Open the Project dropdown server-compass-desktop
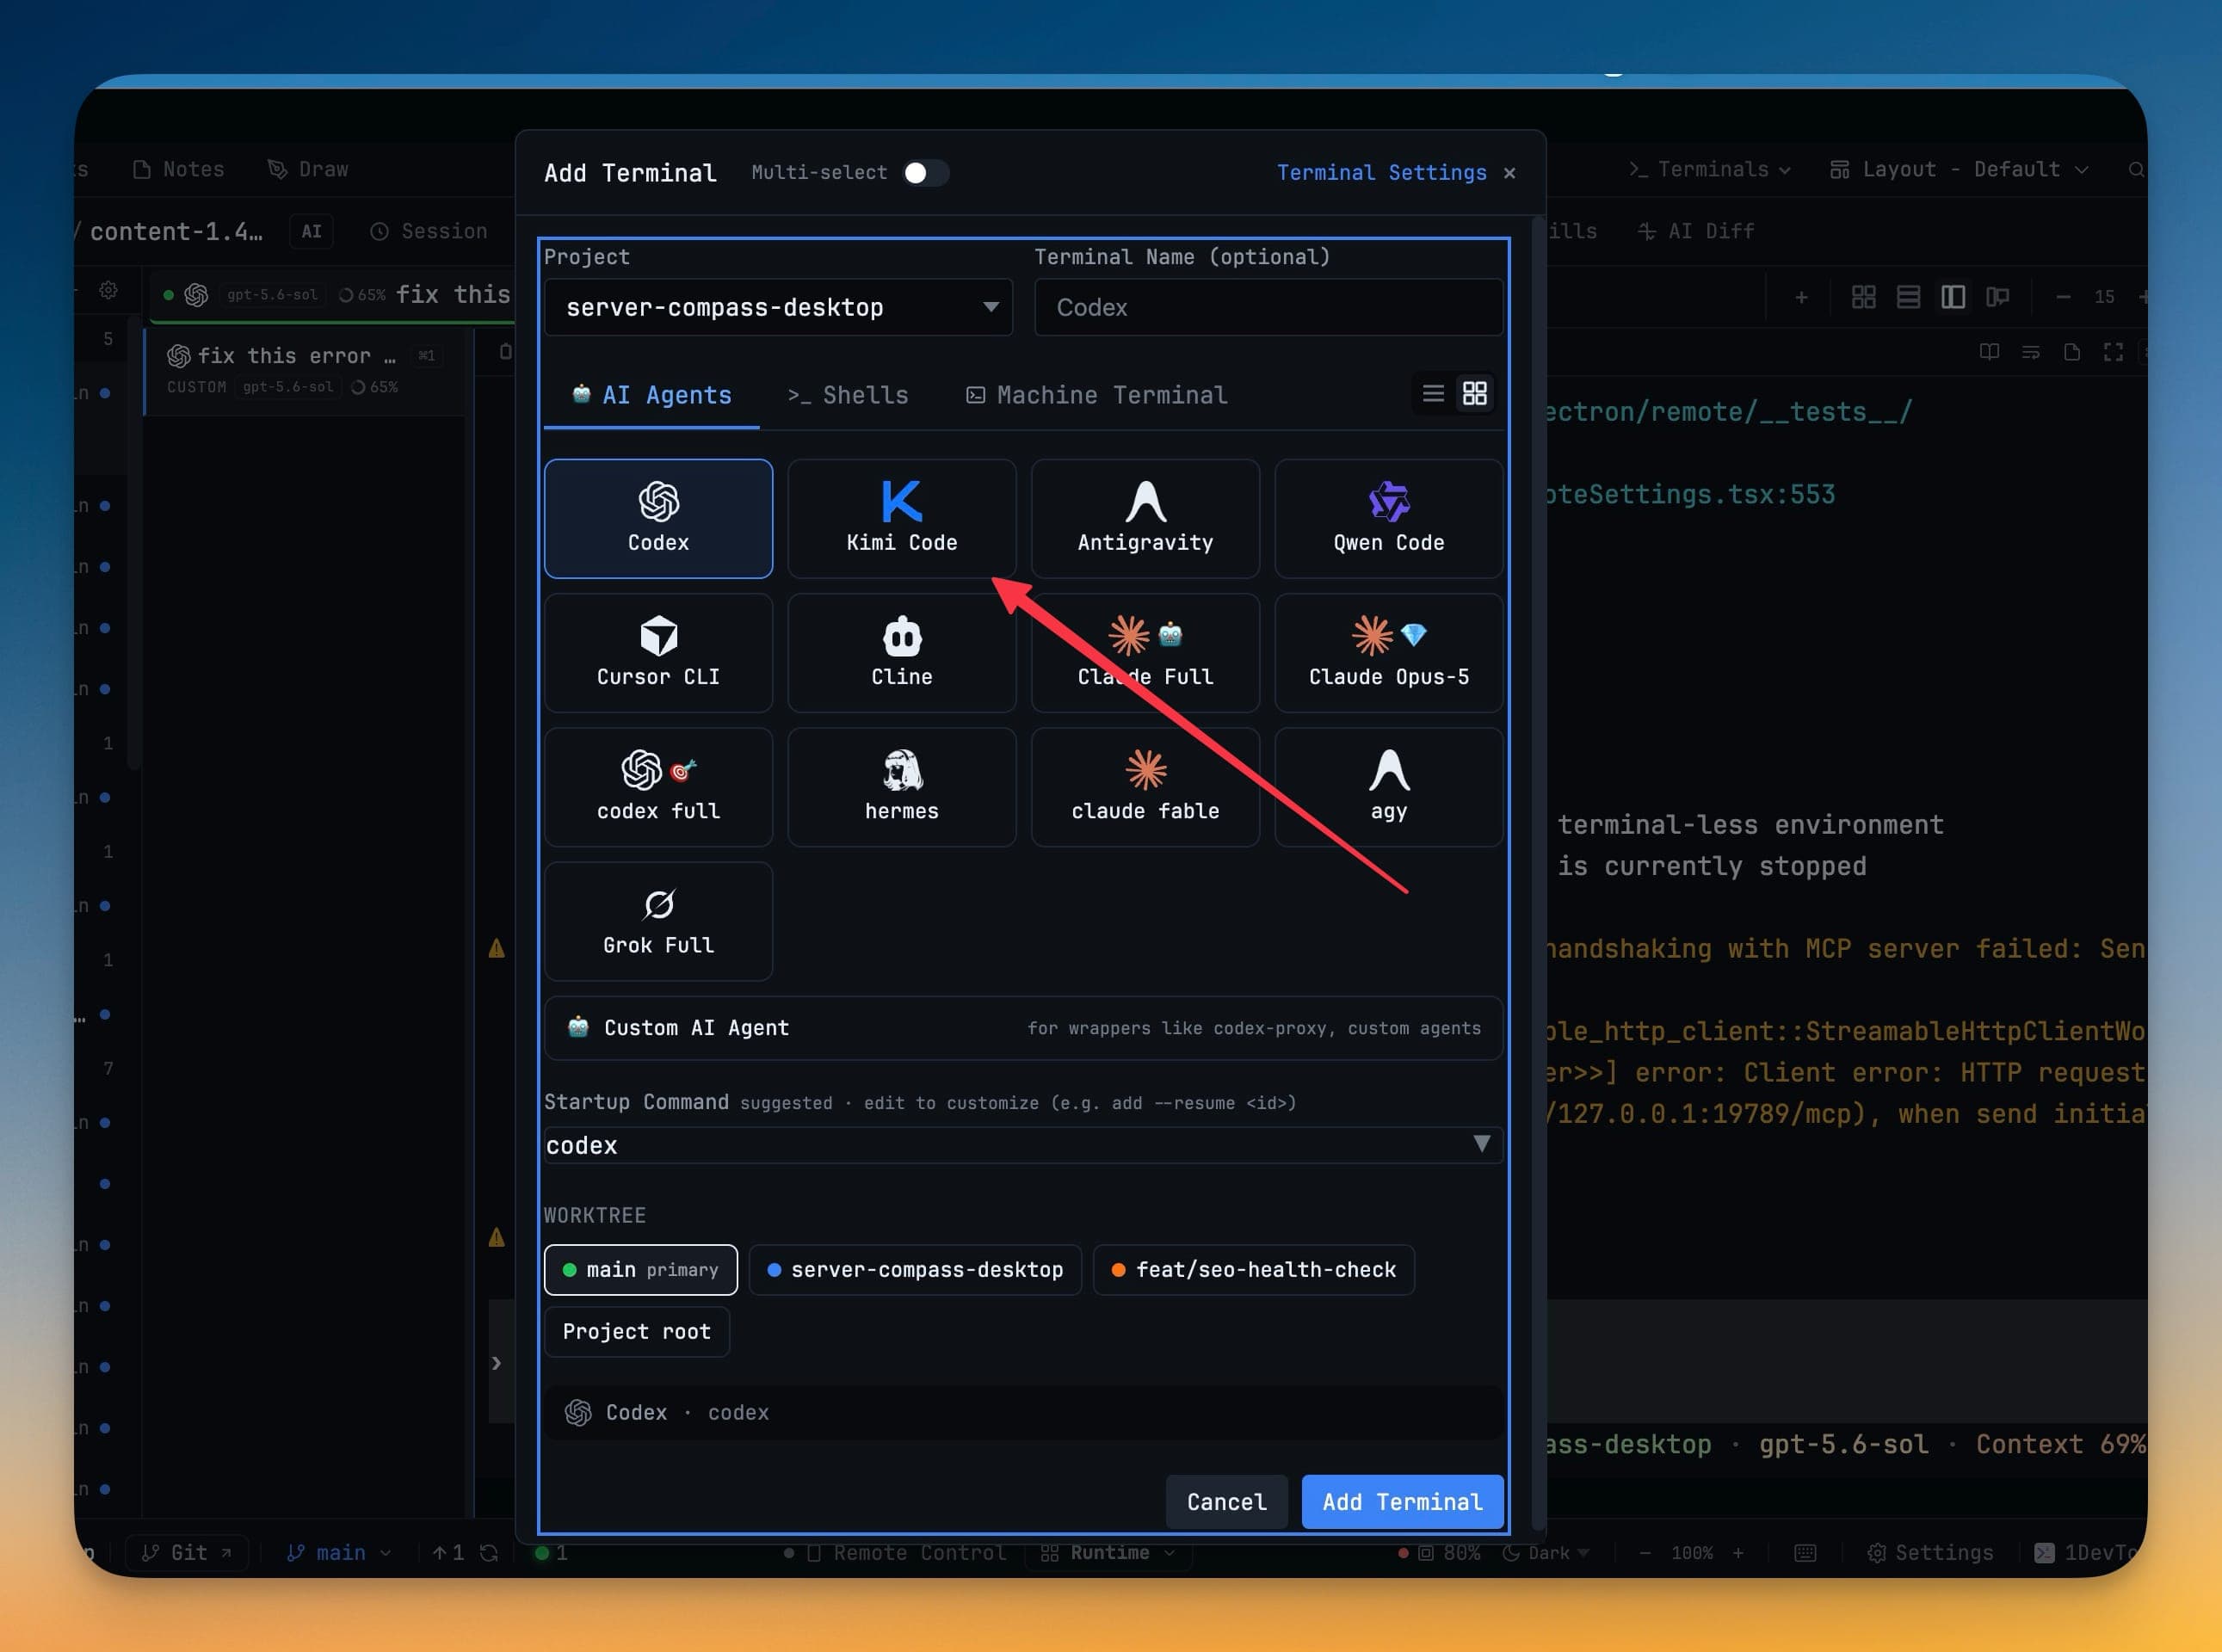The image size is (2222, 1652). [778, 307]
